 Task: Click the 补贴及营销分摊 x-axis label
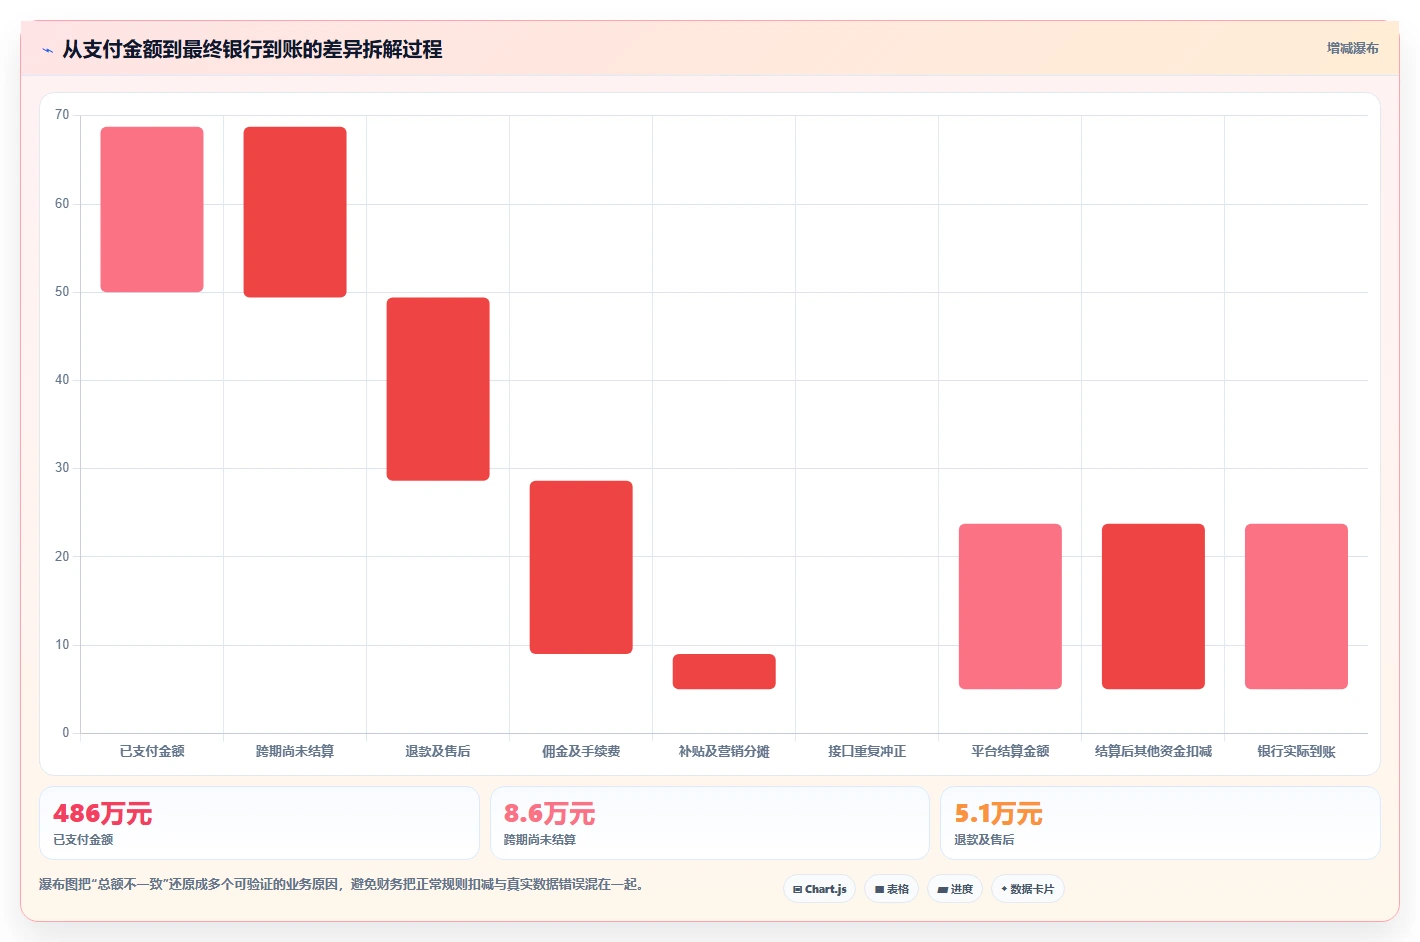coord(724,751)
